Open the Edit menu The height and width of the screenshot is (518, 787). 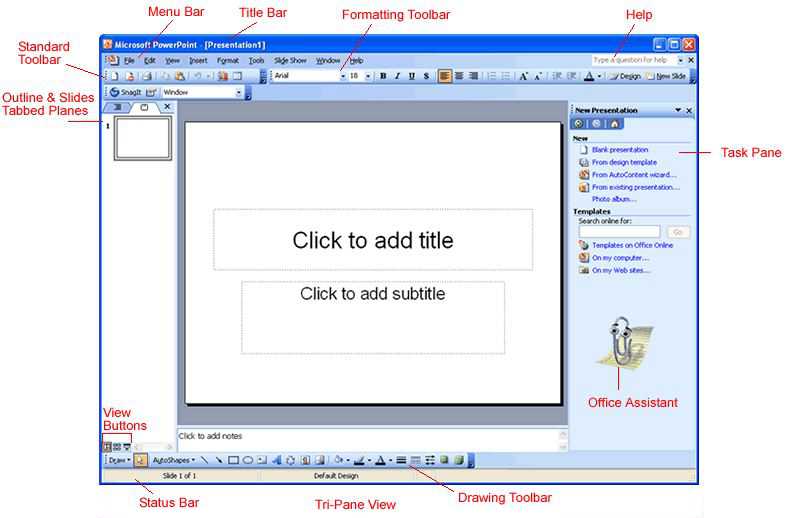[150, 61]
